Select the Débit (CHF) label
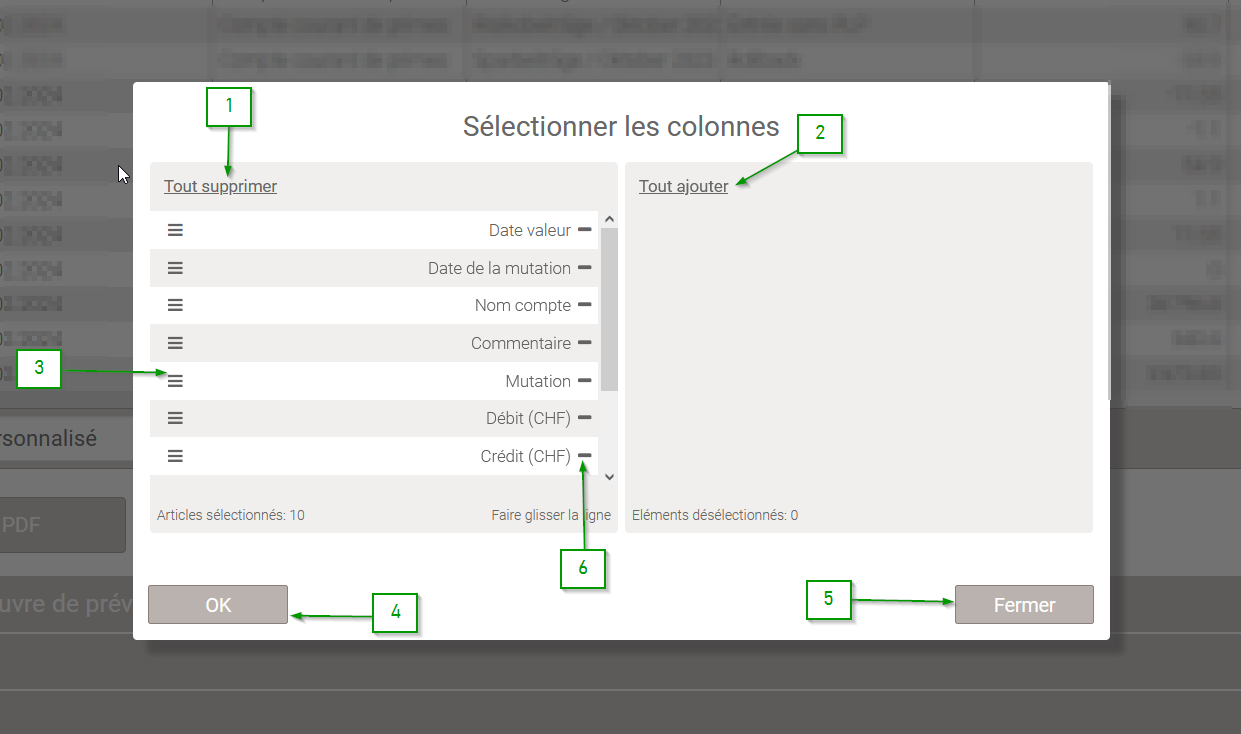The width and height of the screenshot is (1241, 734). click(528, 418)
